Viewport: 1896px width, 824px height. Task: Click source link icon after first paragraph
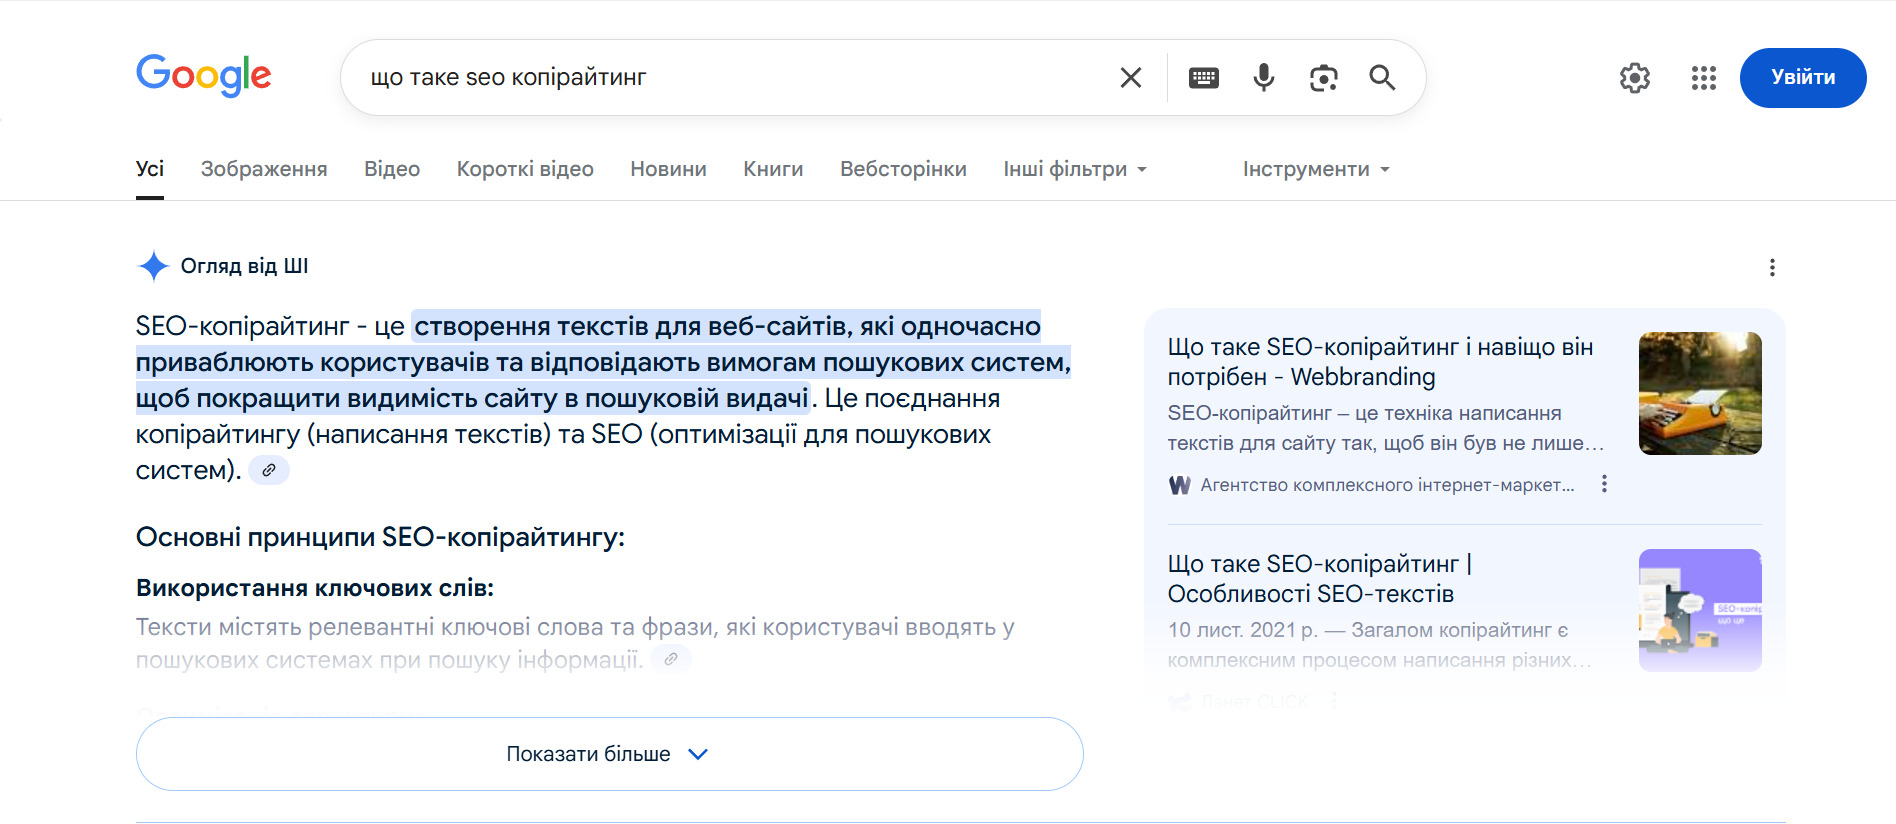coord(269,470)
